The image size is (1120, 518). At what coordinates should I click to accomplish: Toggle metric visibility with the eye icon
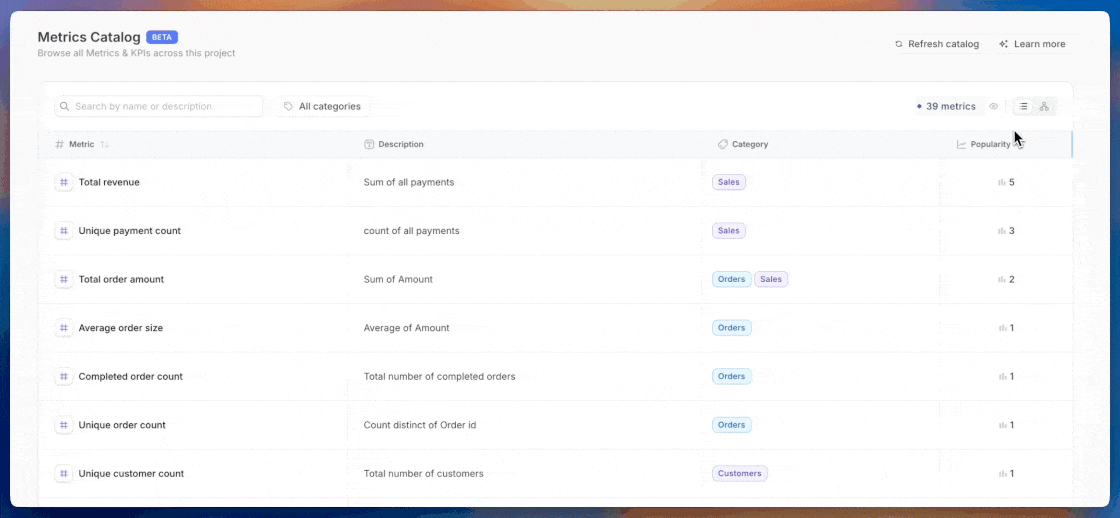tap(994, 106)
